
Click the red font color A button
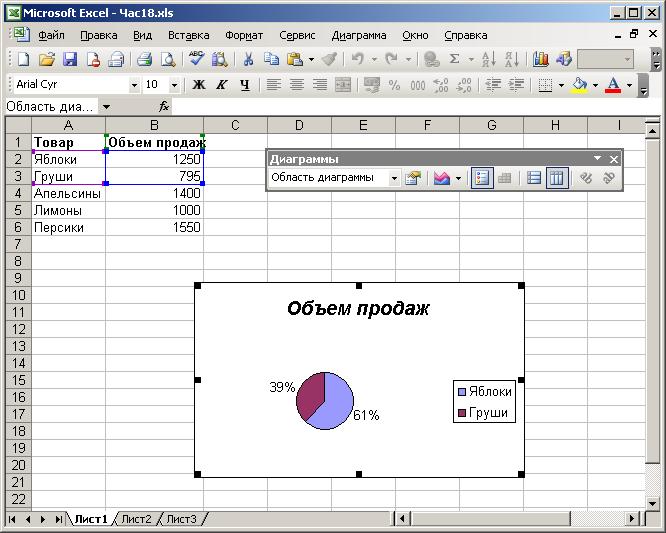click(613, 85)
